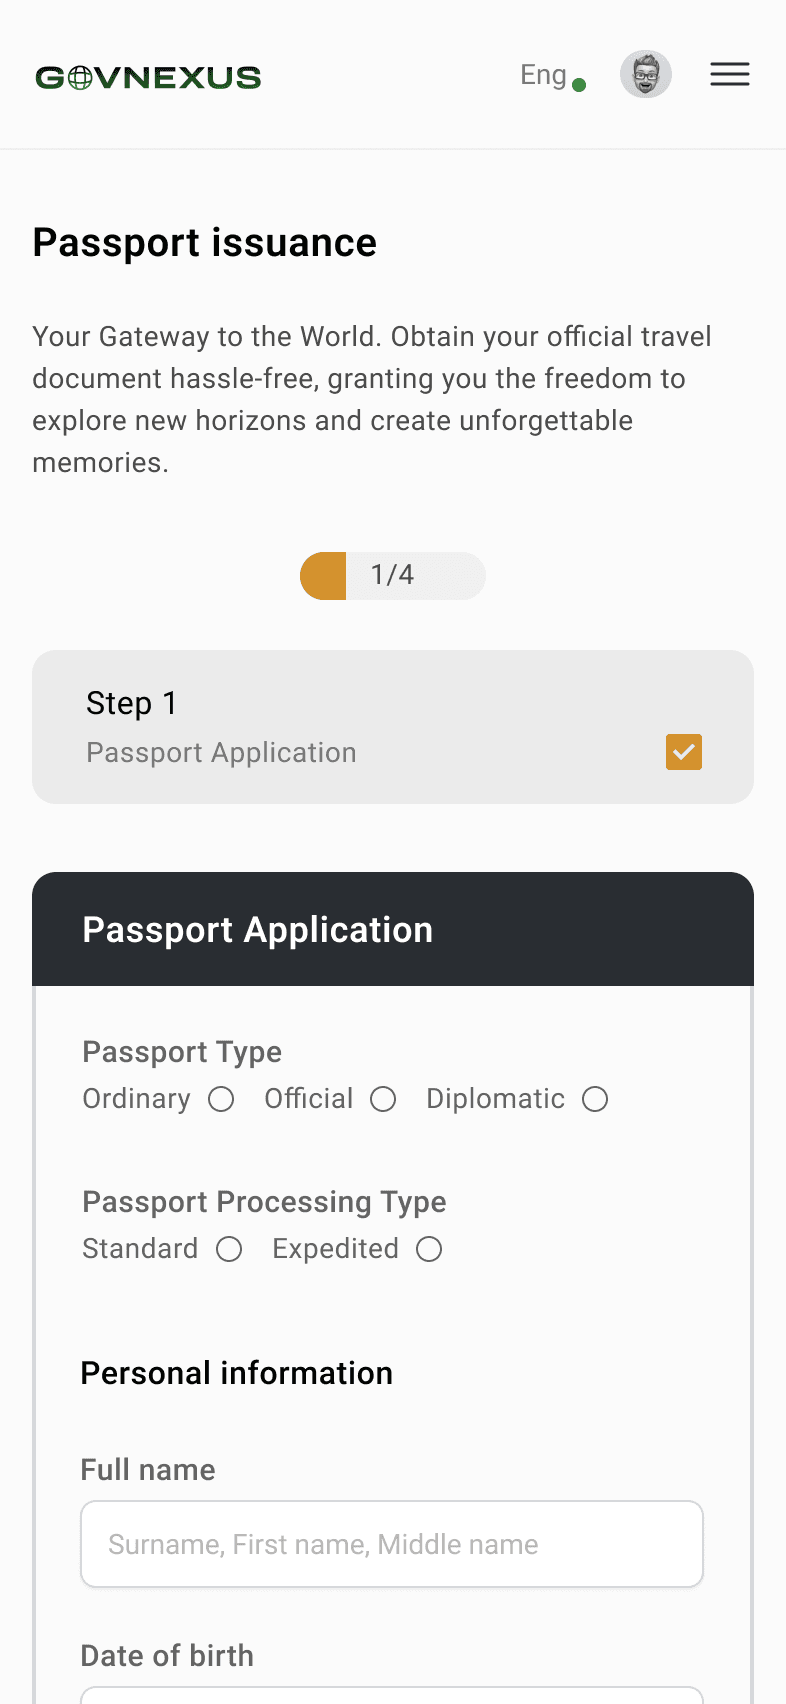Viewport: 786px width, 1704px height.
Task: Select the Ordinary passport type
Action: [221, 1100]
